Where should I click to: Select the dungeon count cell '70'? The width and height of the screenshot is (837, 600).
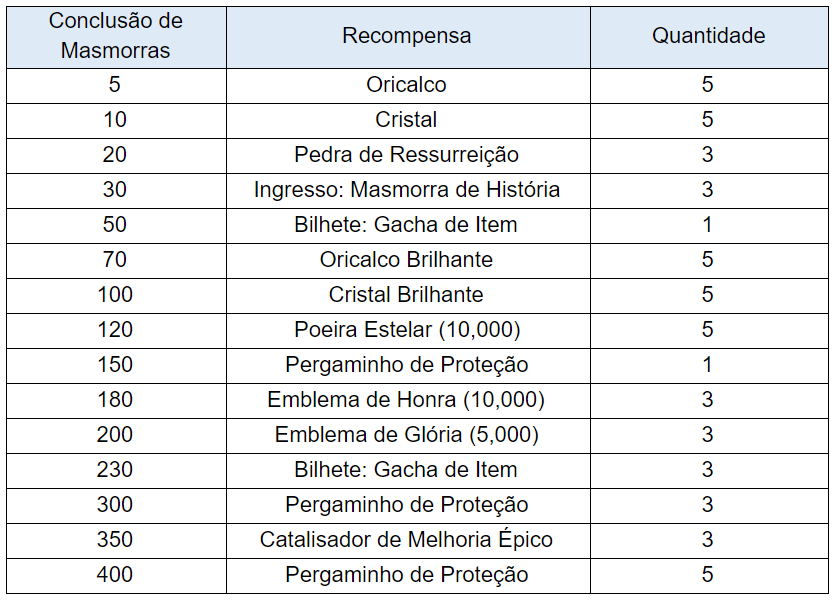coord(115,260)
